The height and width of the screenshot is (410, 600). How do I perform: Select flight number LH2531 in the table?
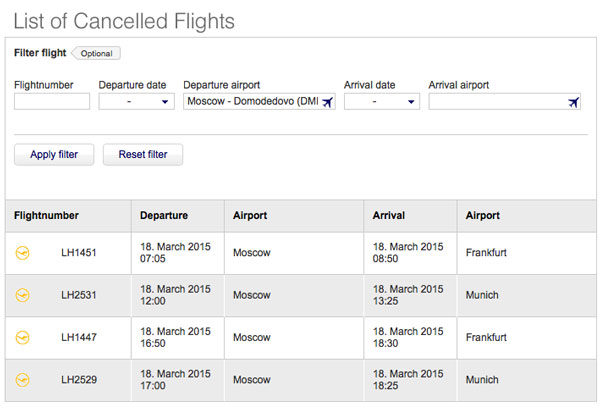pos(79,295)
